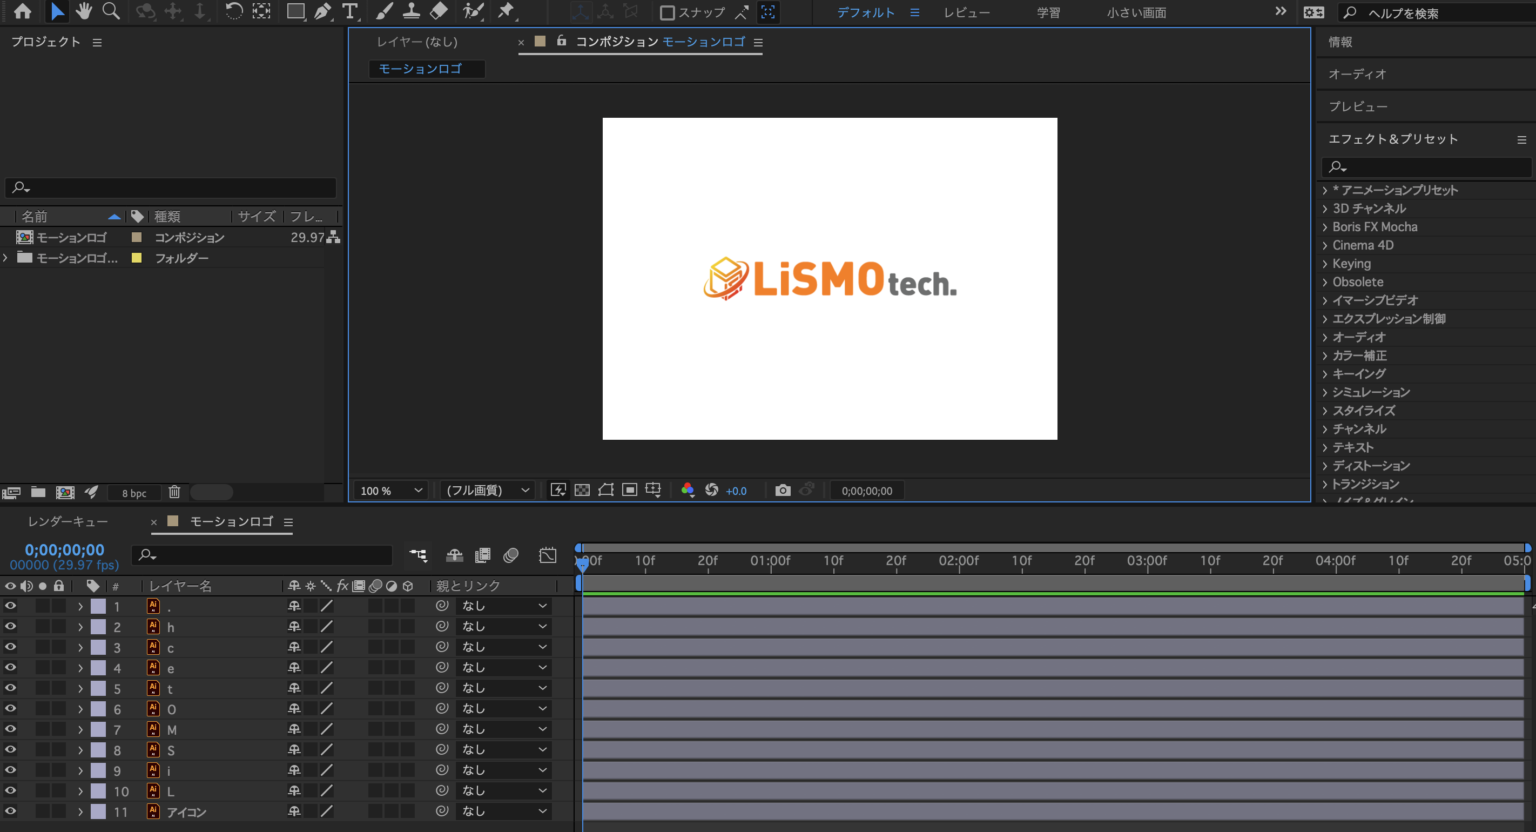Open the Graph Editor in timeline
The height and width of the screenshot is (832, 1536).
pyautogui.click(x=548, y=555)
